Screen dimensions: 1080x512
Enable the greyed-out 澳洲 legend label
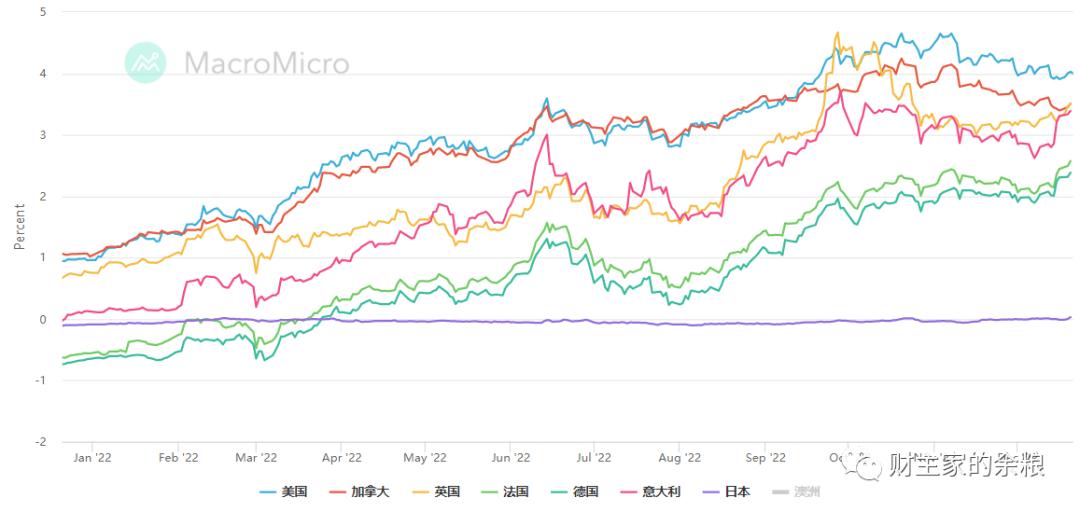(x=806, y=492)
